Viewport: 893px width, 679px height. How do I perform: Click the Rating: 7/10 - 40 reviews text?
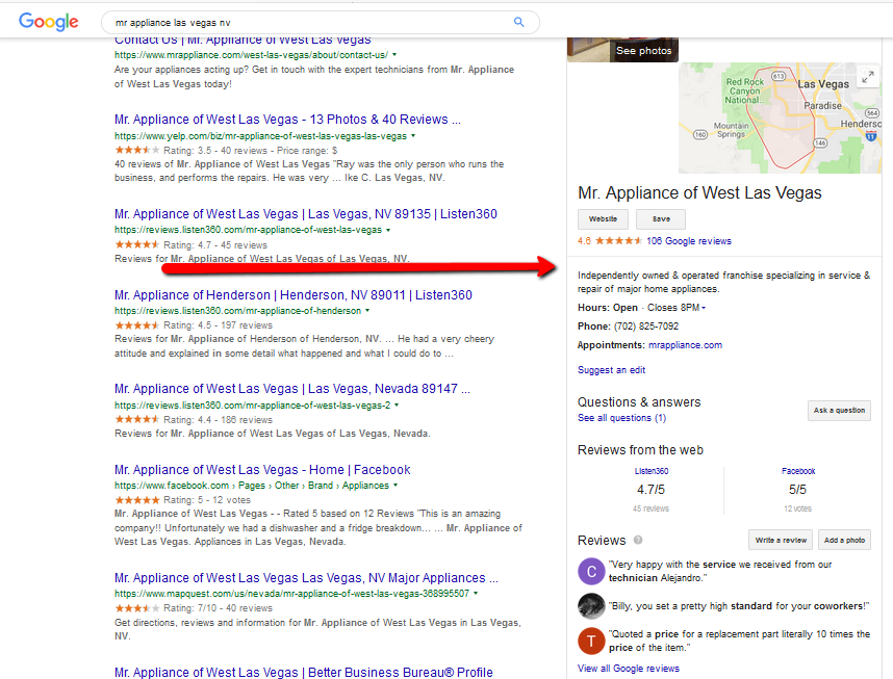click(218, 608)
